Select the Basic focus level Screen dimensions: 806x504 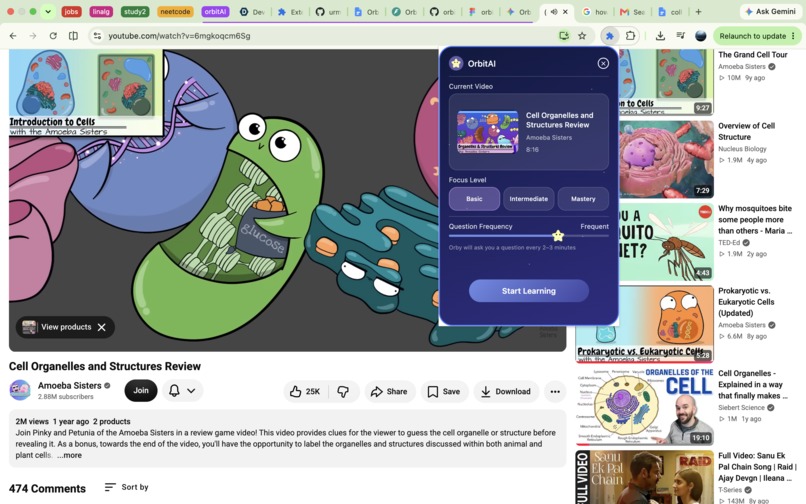(x=474, y=199)
